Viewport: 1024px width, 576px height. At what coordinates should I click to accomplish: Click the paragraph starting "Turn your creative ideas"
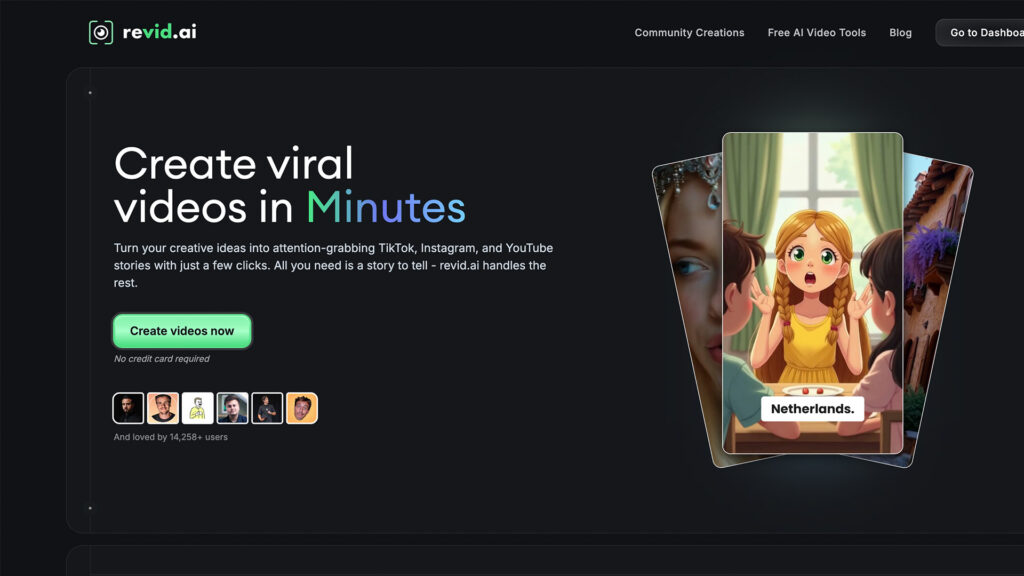click(x=333, y=265)
